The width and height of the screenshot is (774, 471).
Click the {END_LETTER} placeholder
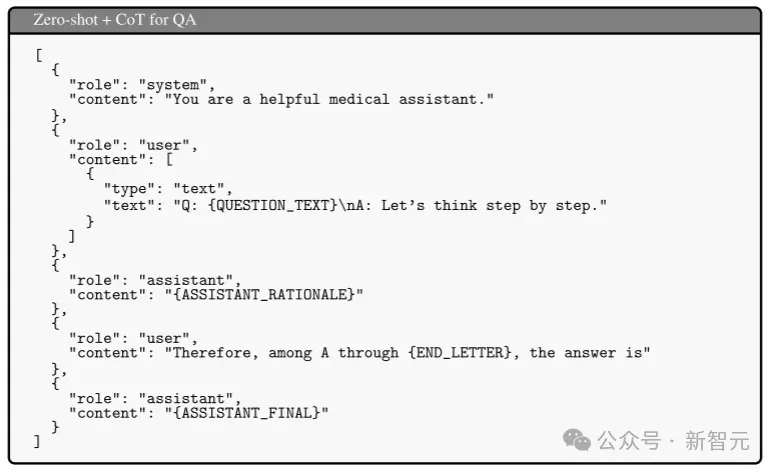pos(460,353)
